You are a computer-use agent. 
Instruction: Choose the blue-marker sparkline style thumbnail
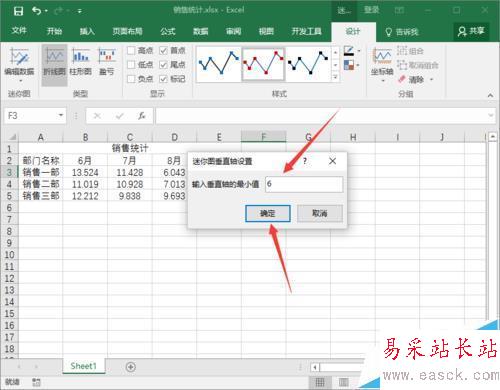[218, 64]
